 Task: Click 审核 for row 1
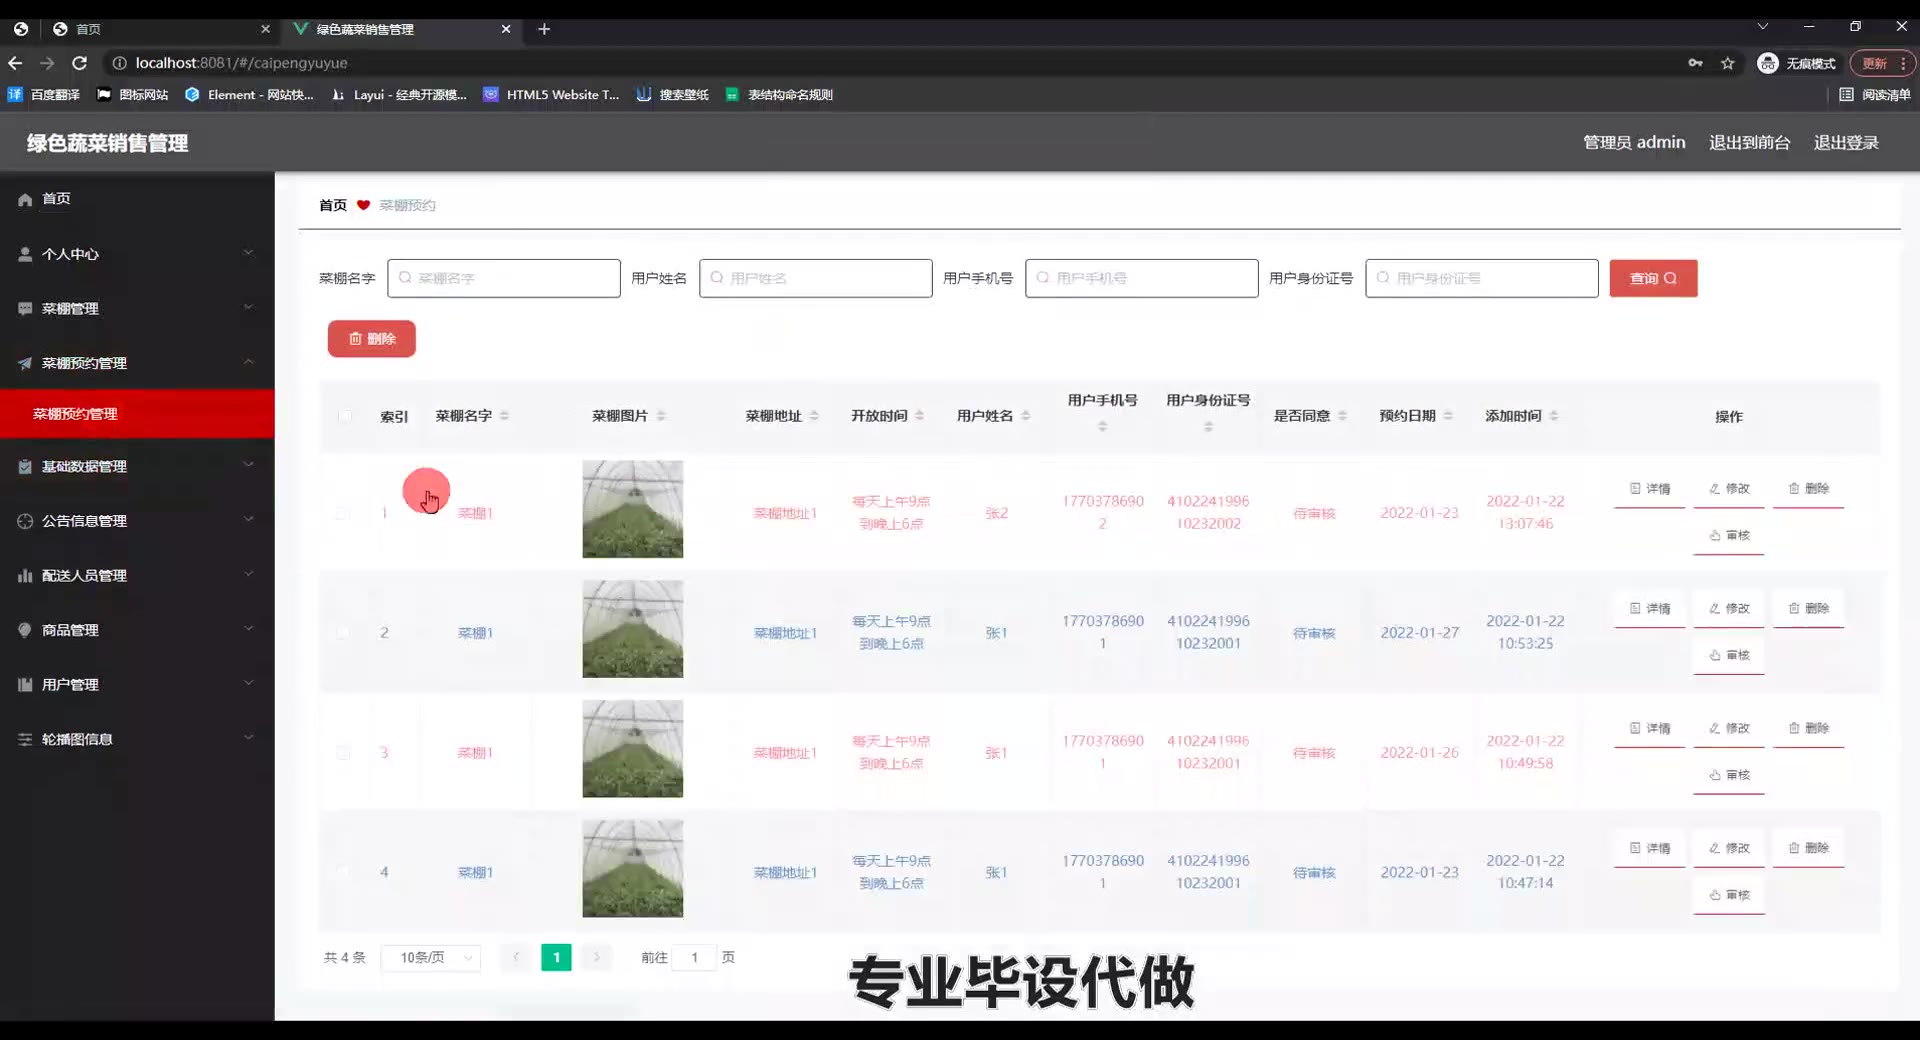1729,536
